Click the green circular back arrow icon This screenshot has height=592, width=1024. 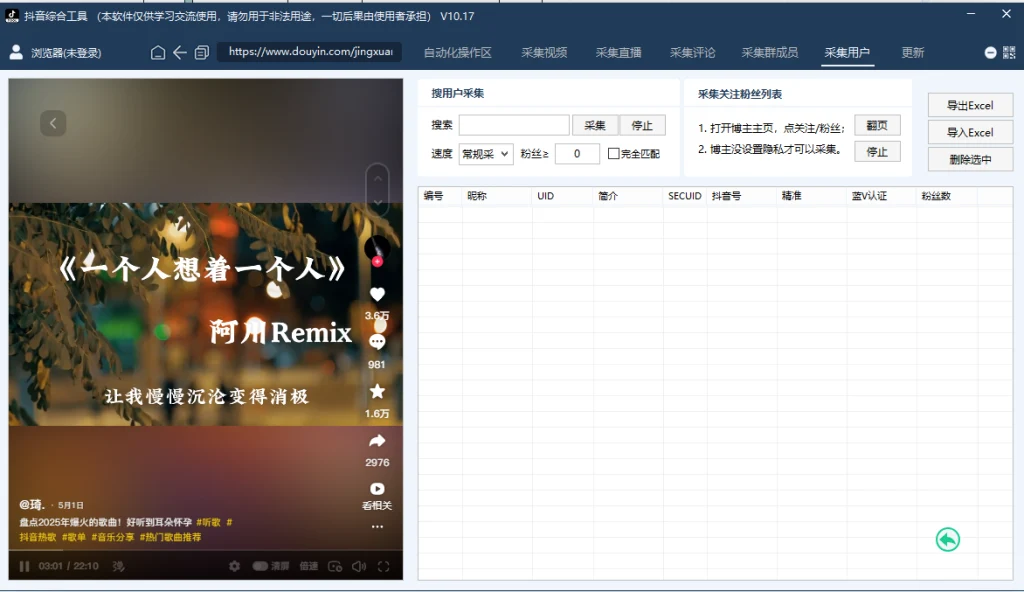(x=948, y=540)
